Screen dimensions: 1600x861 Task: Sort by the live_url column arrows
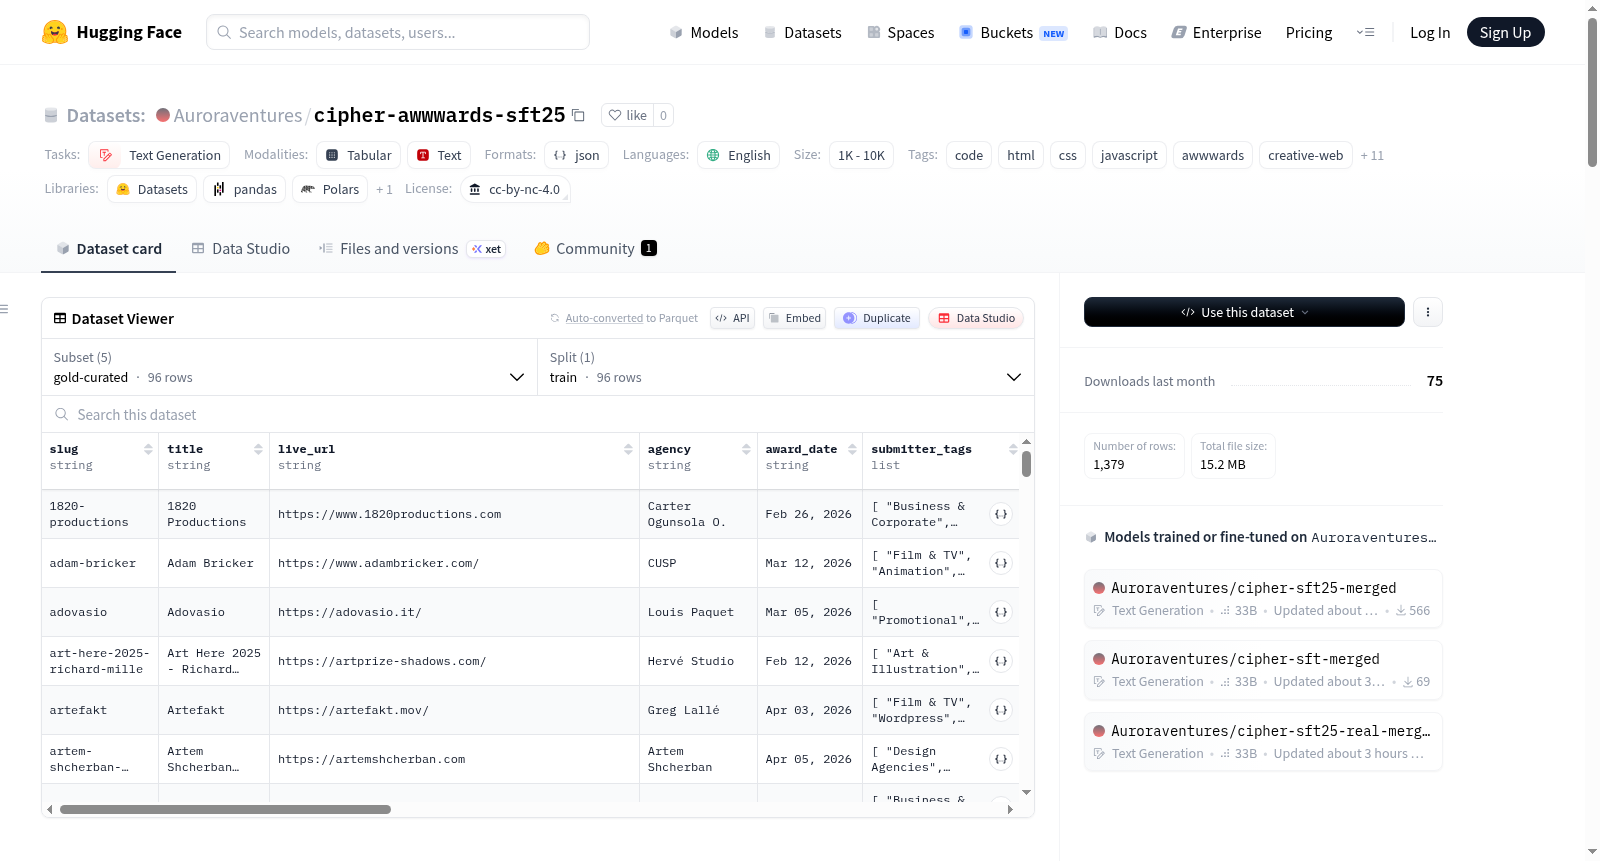coord(628,449)
